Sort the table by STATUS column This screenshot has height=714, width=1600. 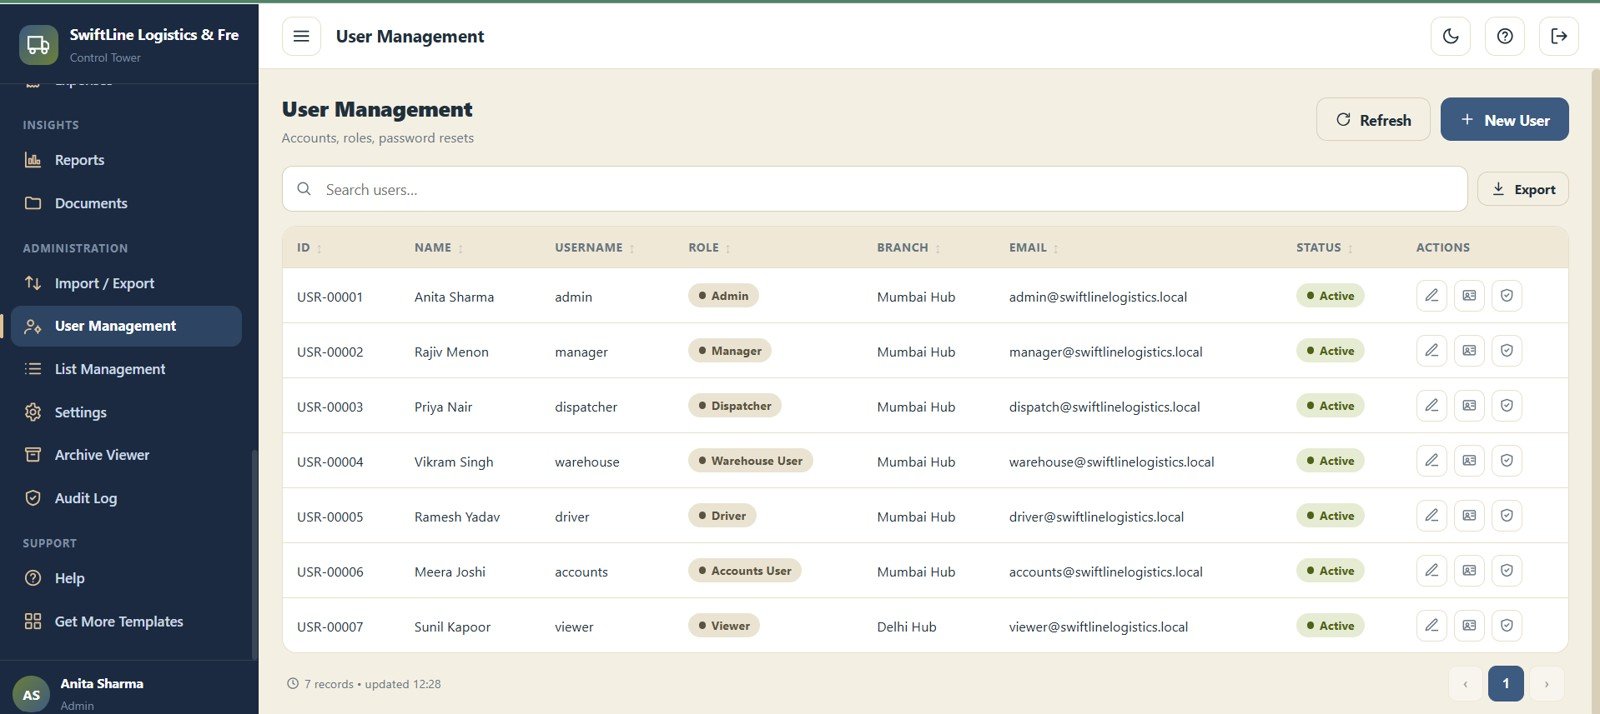coord(1325,248)
